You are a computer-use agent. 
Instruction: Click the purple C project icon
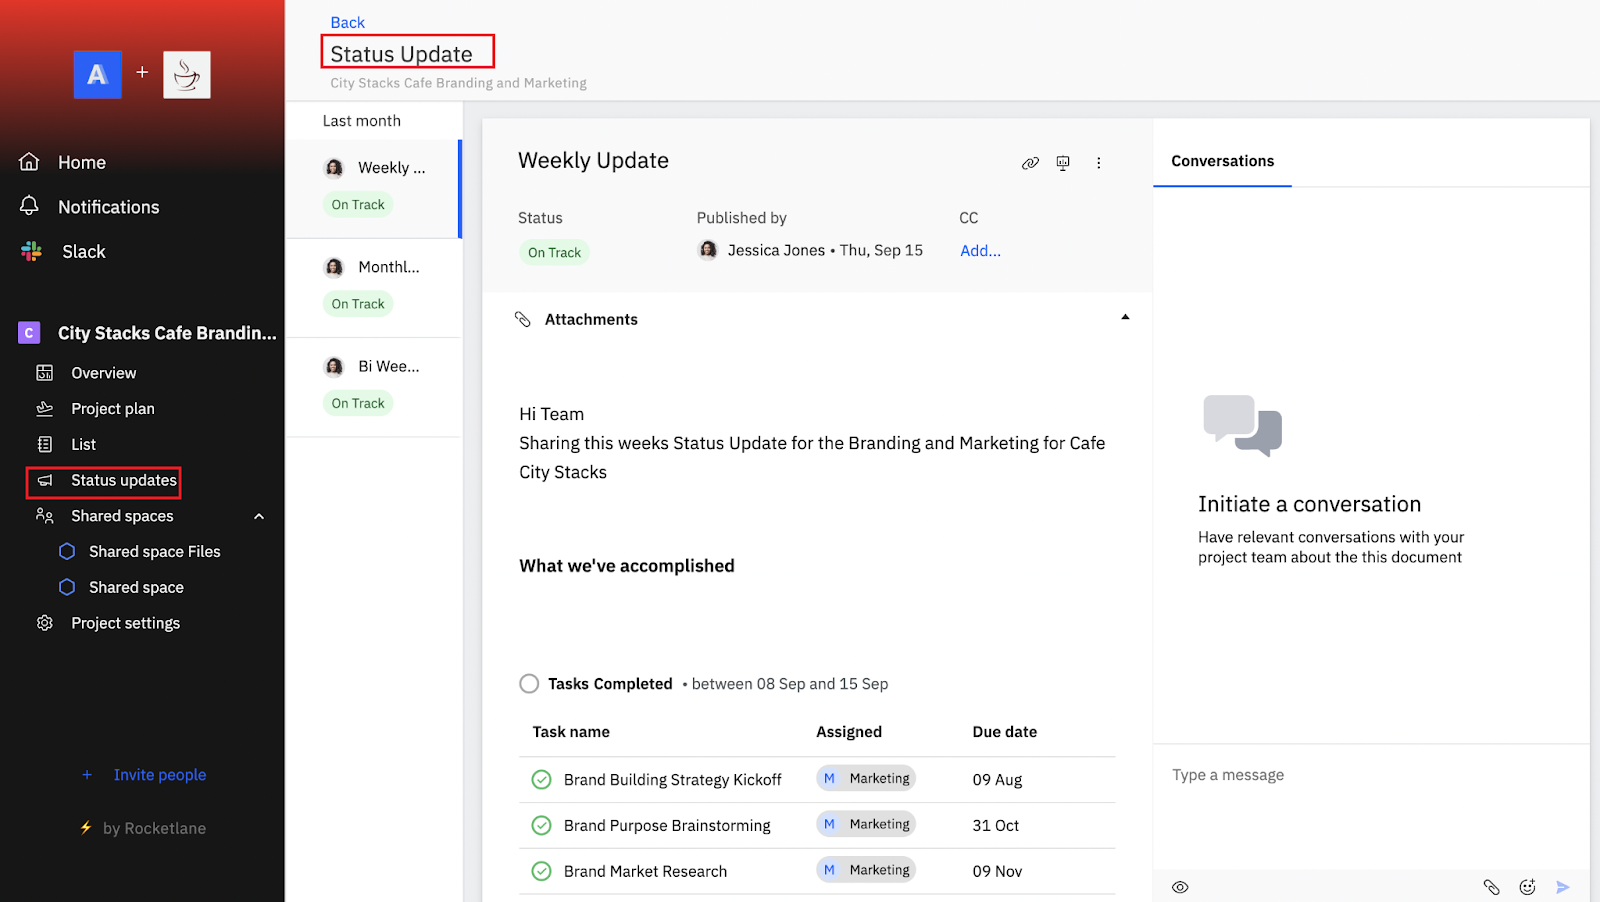click(29, 333)
